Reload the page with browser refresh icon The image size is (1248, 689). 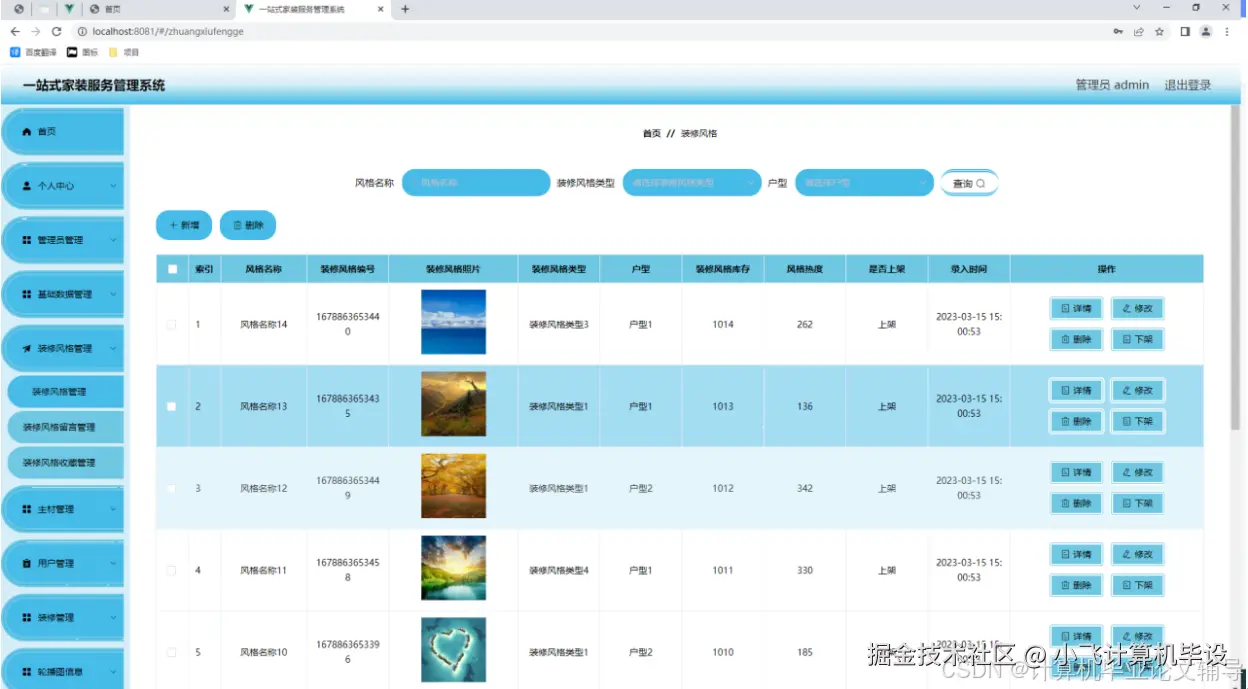tap(56, 31)
